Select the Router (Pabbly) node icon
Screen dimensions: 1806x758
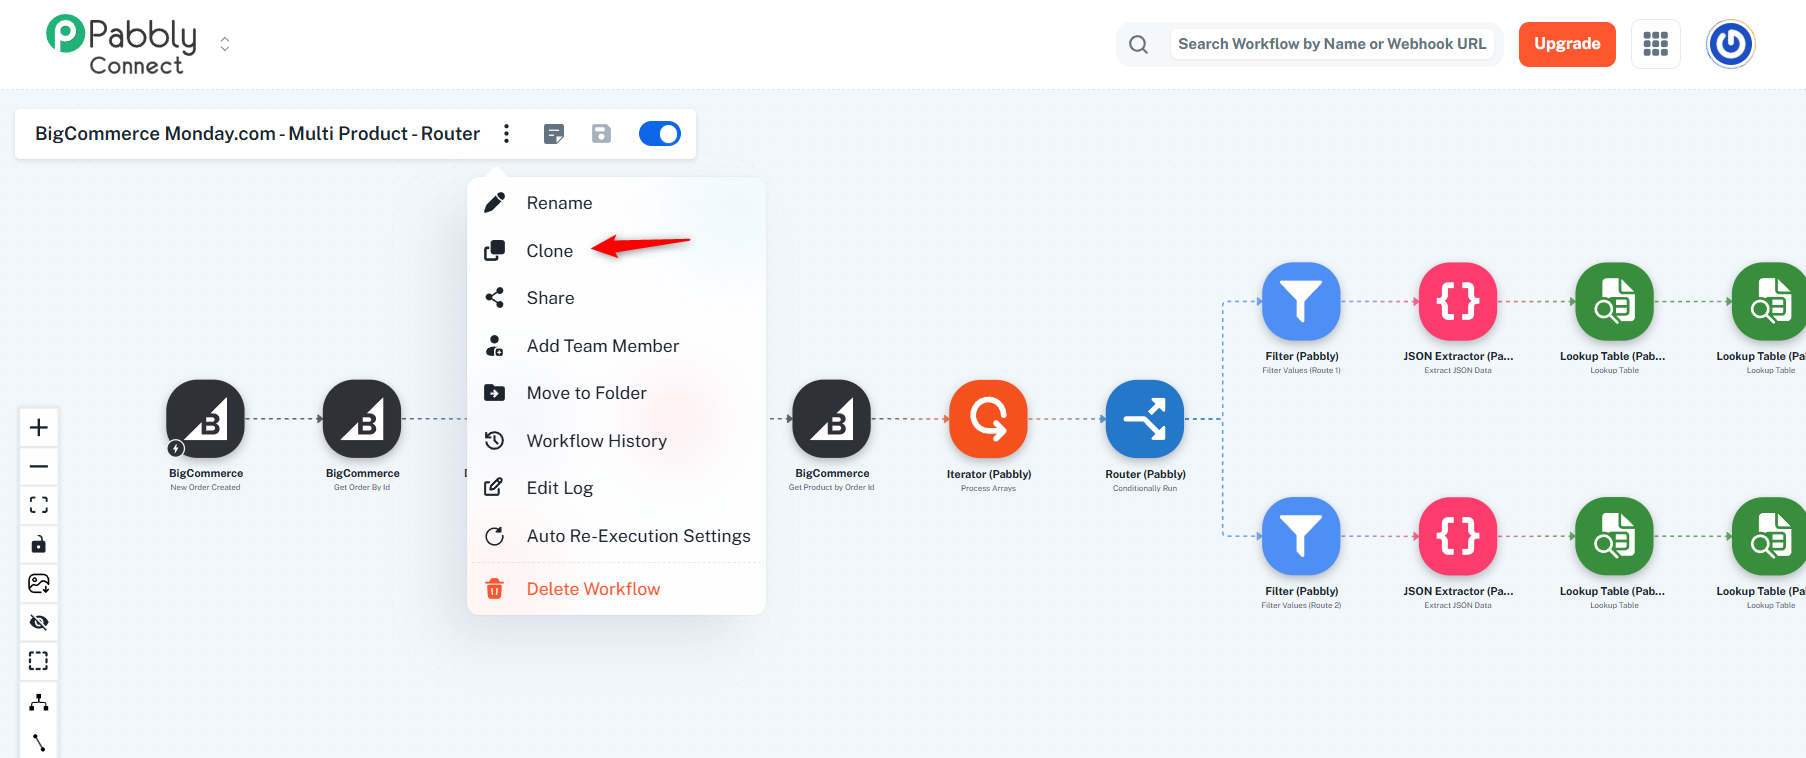[1145, 419]
